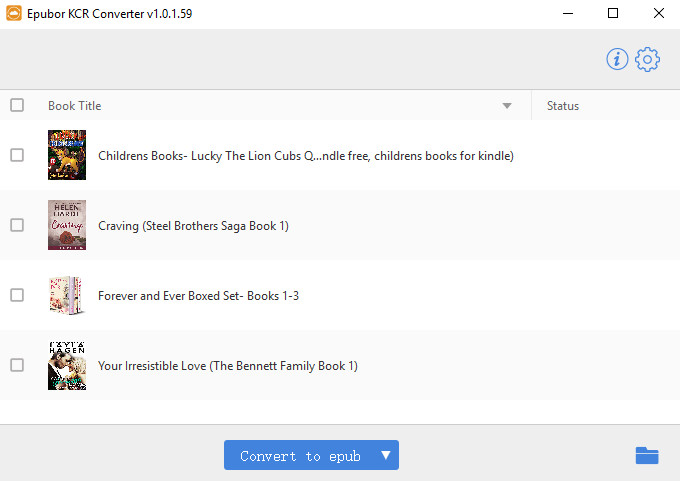680x481 pixels.
Task: Open the output folder icon
Action: pos(647,455)
